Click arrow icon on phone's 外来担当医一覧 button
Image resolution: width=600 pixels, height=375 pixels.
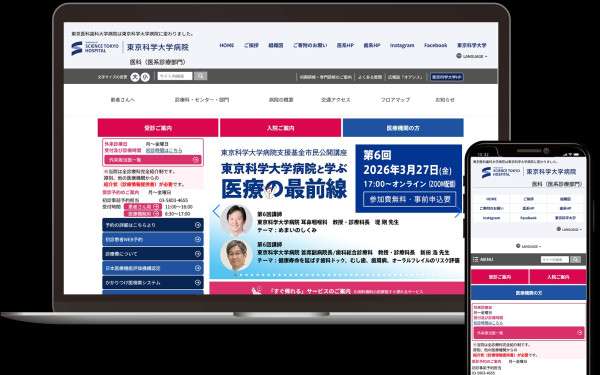coord(580,333)
